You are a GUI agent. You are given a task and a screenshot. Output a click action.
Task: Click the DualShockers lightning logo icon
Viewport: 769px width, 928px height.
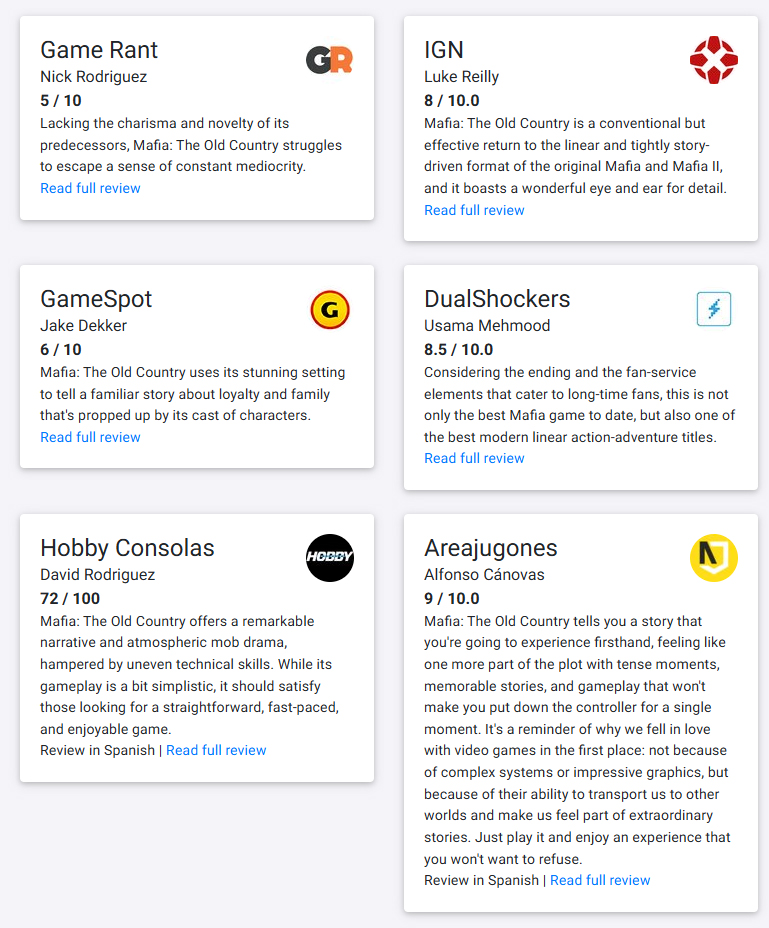[713, 310]
